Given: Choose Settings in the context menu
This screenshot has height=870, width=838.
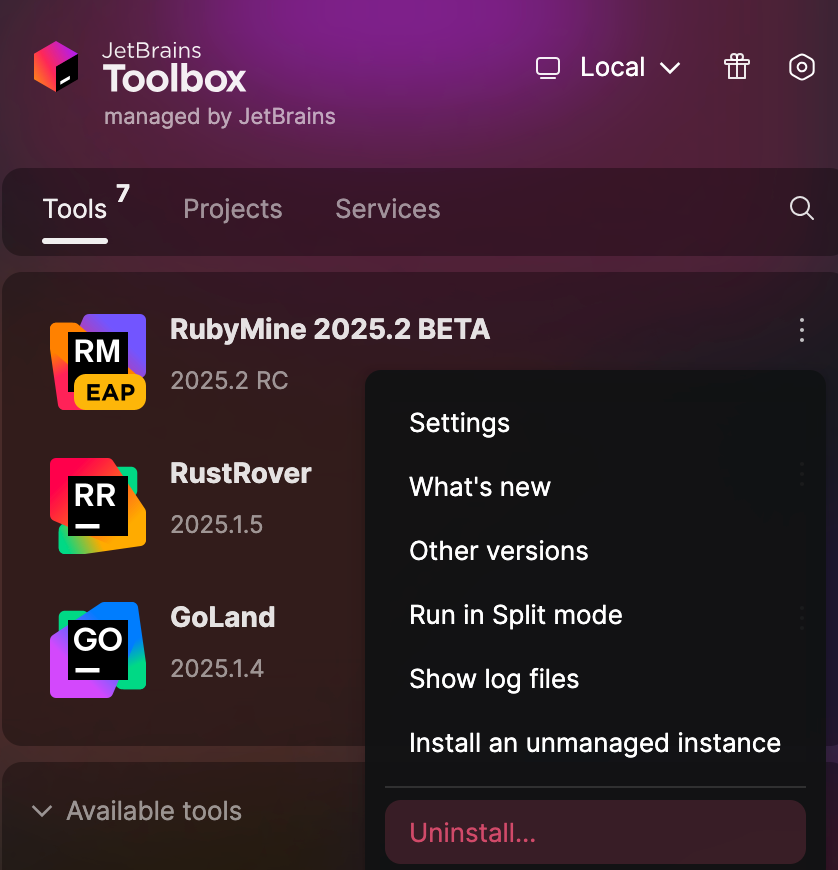Looking at the screenshot, I should click(x=459, y=423).
